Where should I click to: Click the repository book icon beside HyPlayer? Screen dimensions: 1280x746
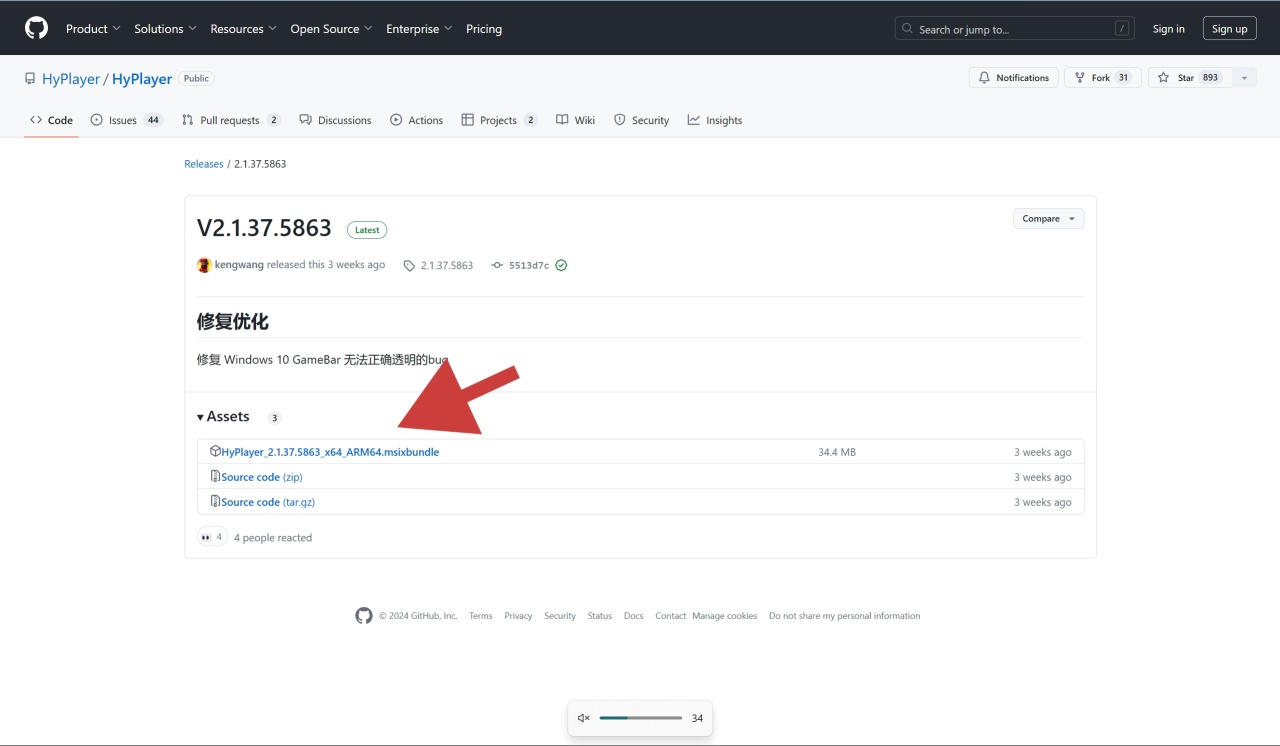[x=30, y=79]
